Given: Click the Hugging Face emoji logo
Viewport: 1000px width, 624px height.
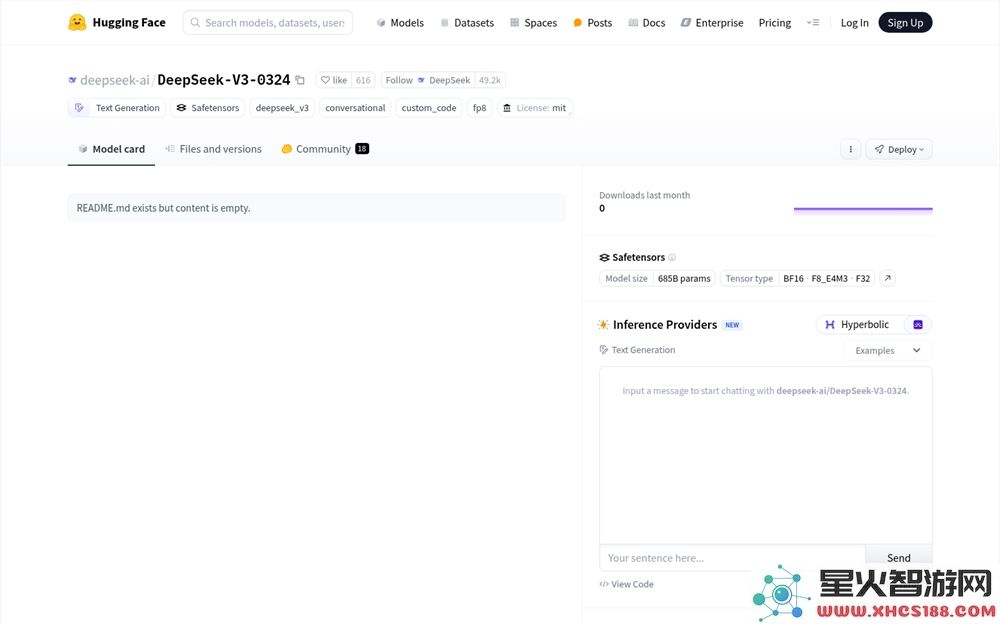Looking at the screenshot, I should (77, 22).
